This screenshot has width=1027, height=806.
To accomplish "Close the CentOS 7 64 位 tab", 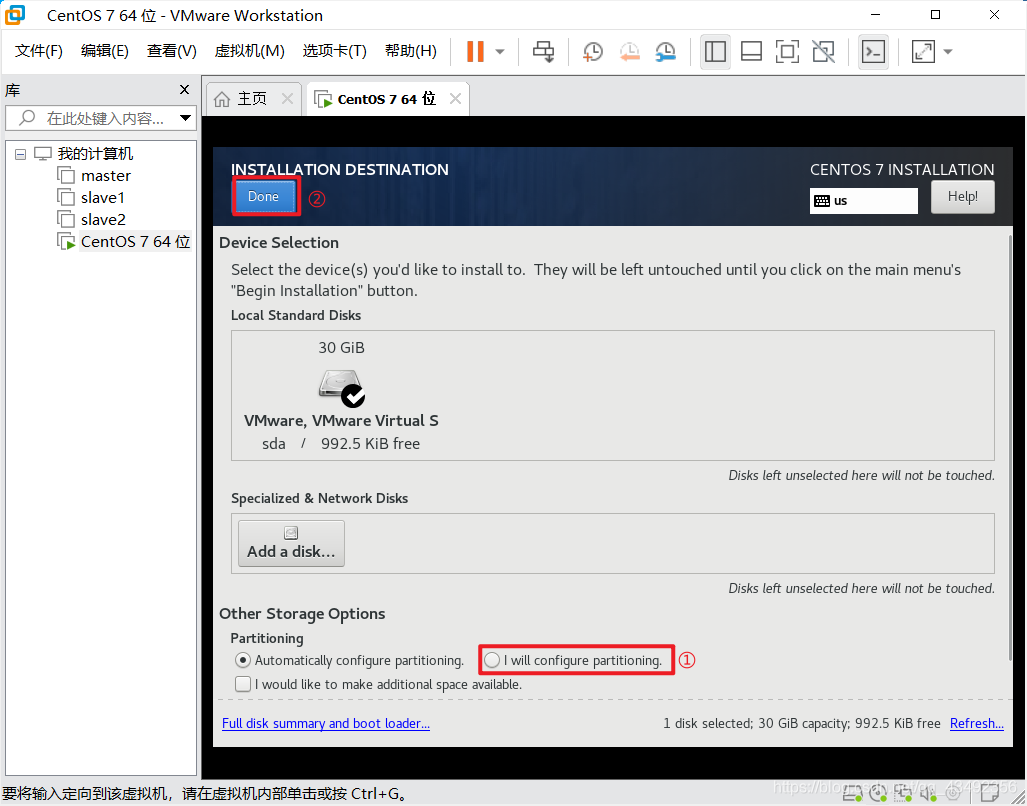I will [x=455, y=99].
